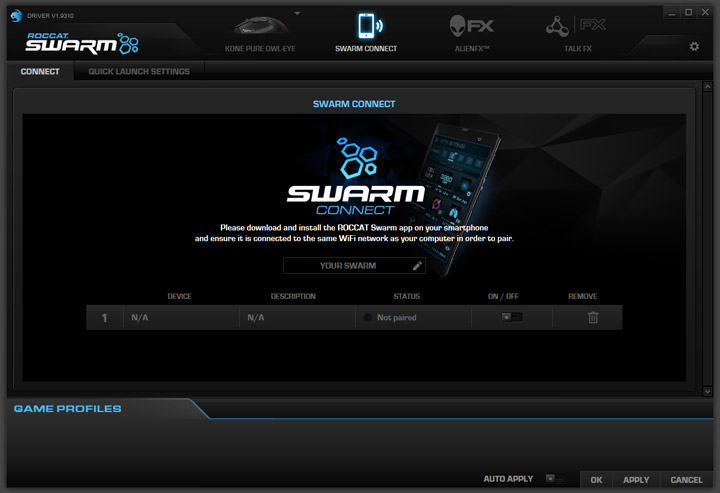The image size is (720, 493).
Task: Open the Talk FX module
Action: [577, 32]
